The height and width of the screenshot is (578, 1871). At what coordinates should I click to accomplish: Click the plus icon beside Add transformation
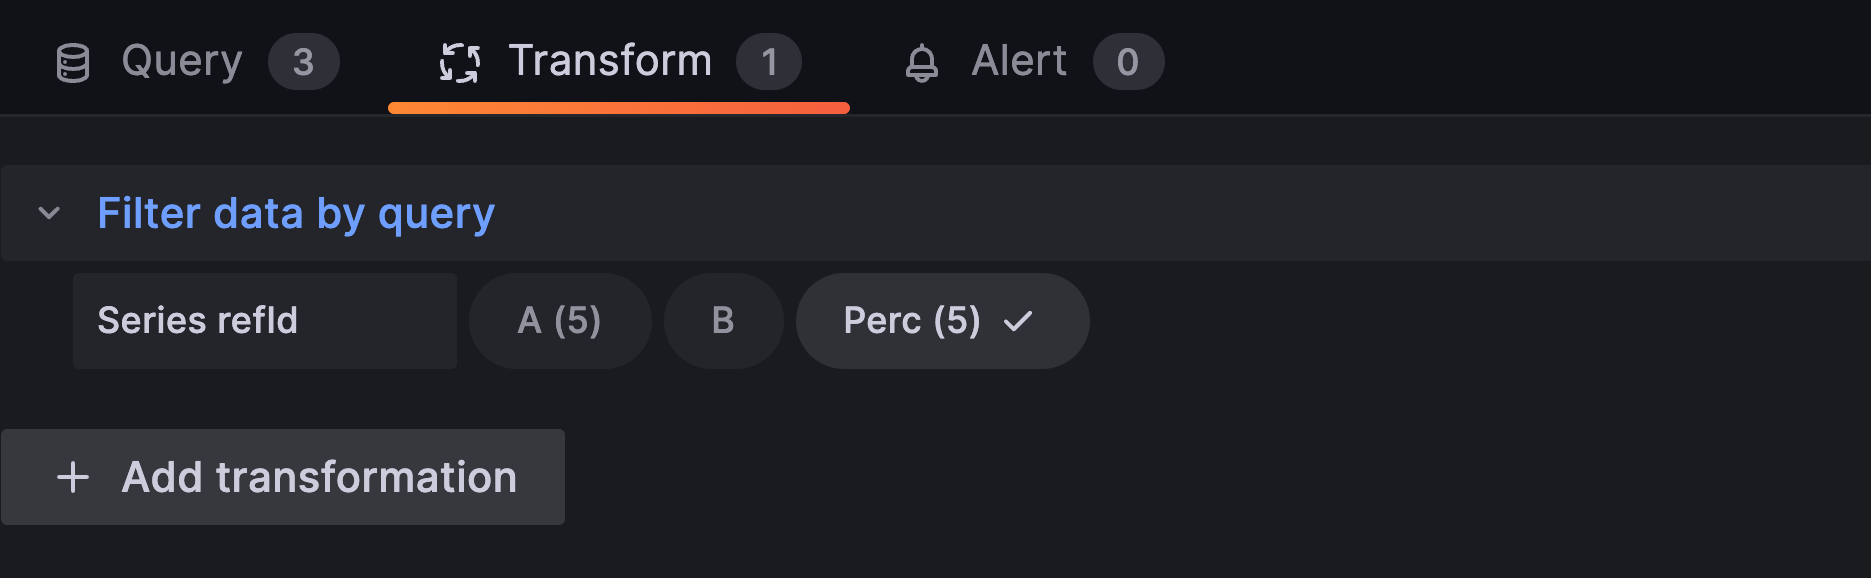click(x=73, y=477)
